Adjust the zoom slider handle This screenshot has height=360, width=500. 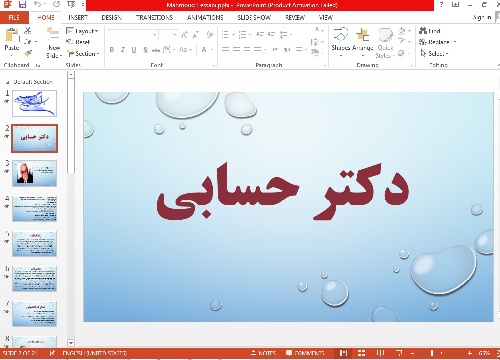432,353
